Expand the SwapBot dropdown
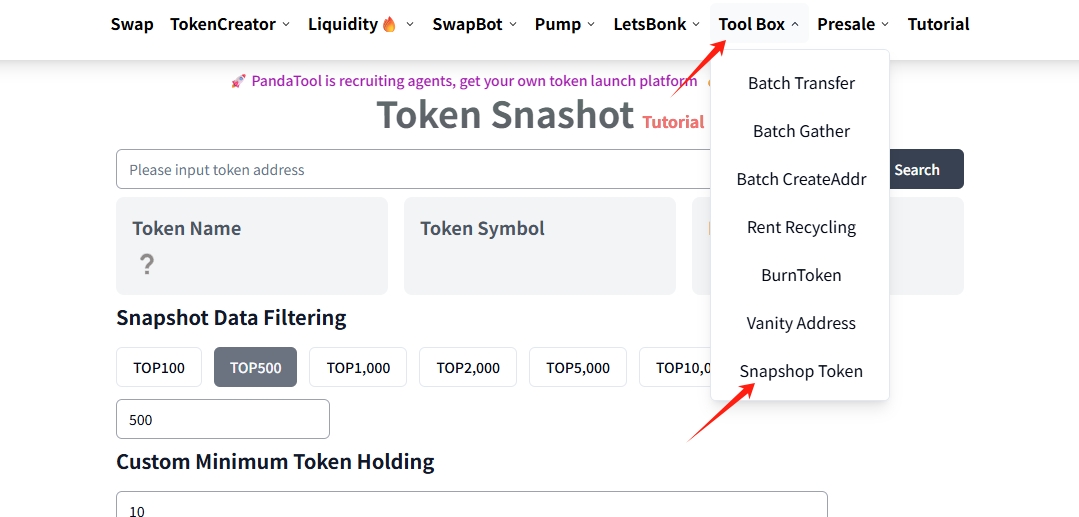 475,24
